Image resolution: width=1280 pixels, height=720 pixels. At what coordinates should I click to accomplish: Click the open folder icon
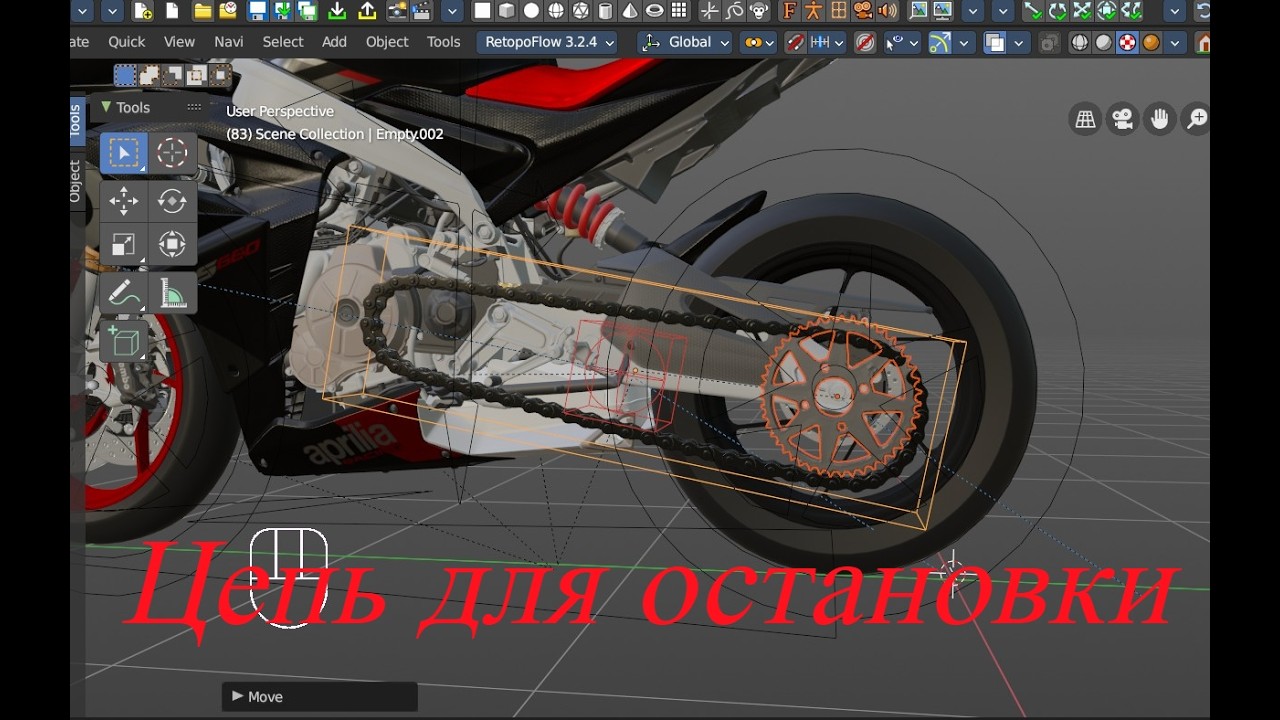(202, 11)
